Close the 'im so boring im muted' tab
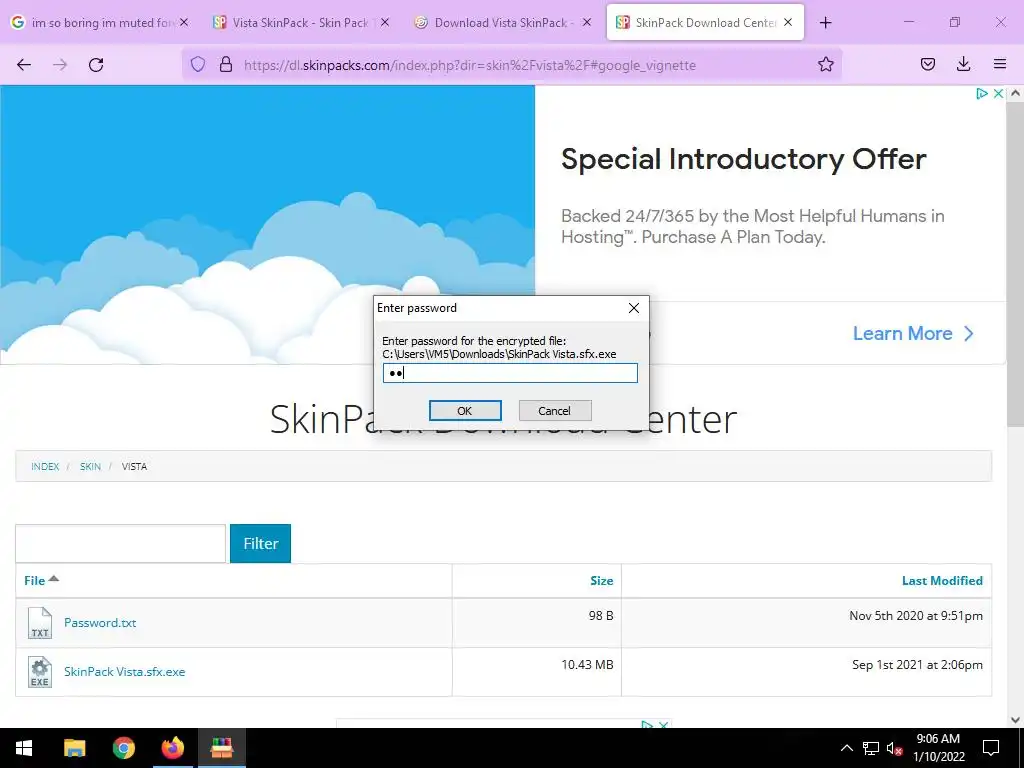The height and width of the screenshot is (768, 1024). pos(184,22)
